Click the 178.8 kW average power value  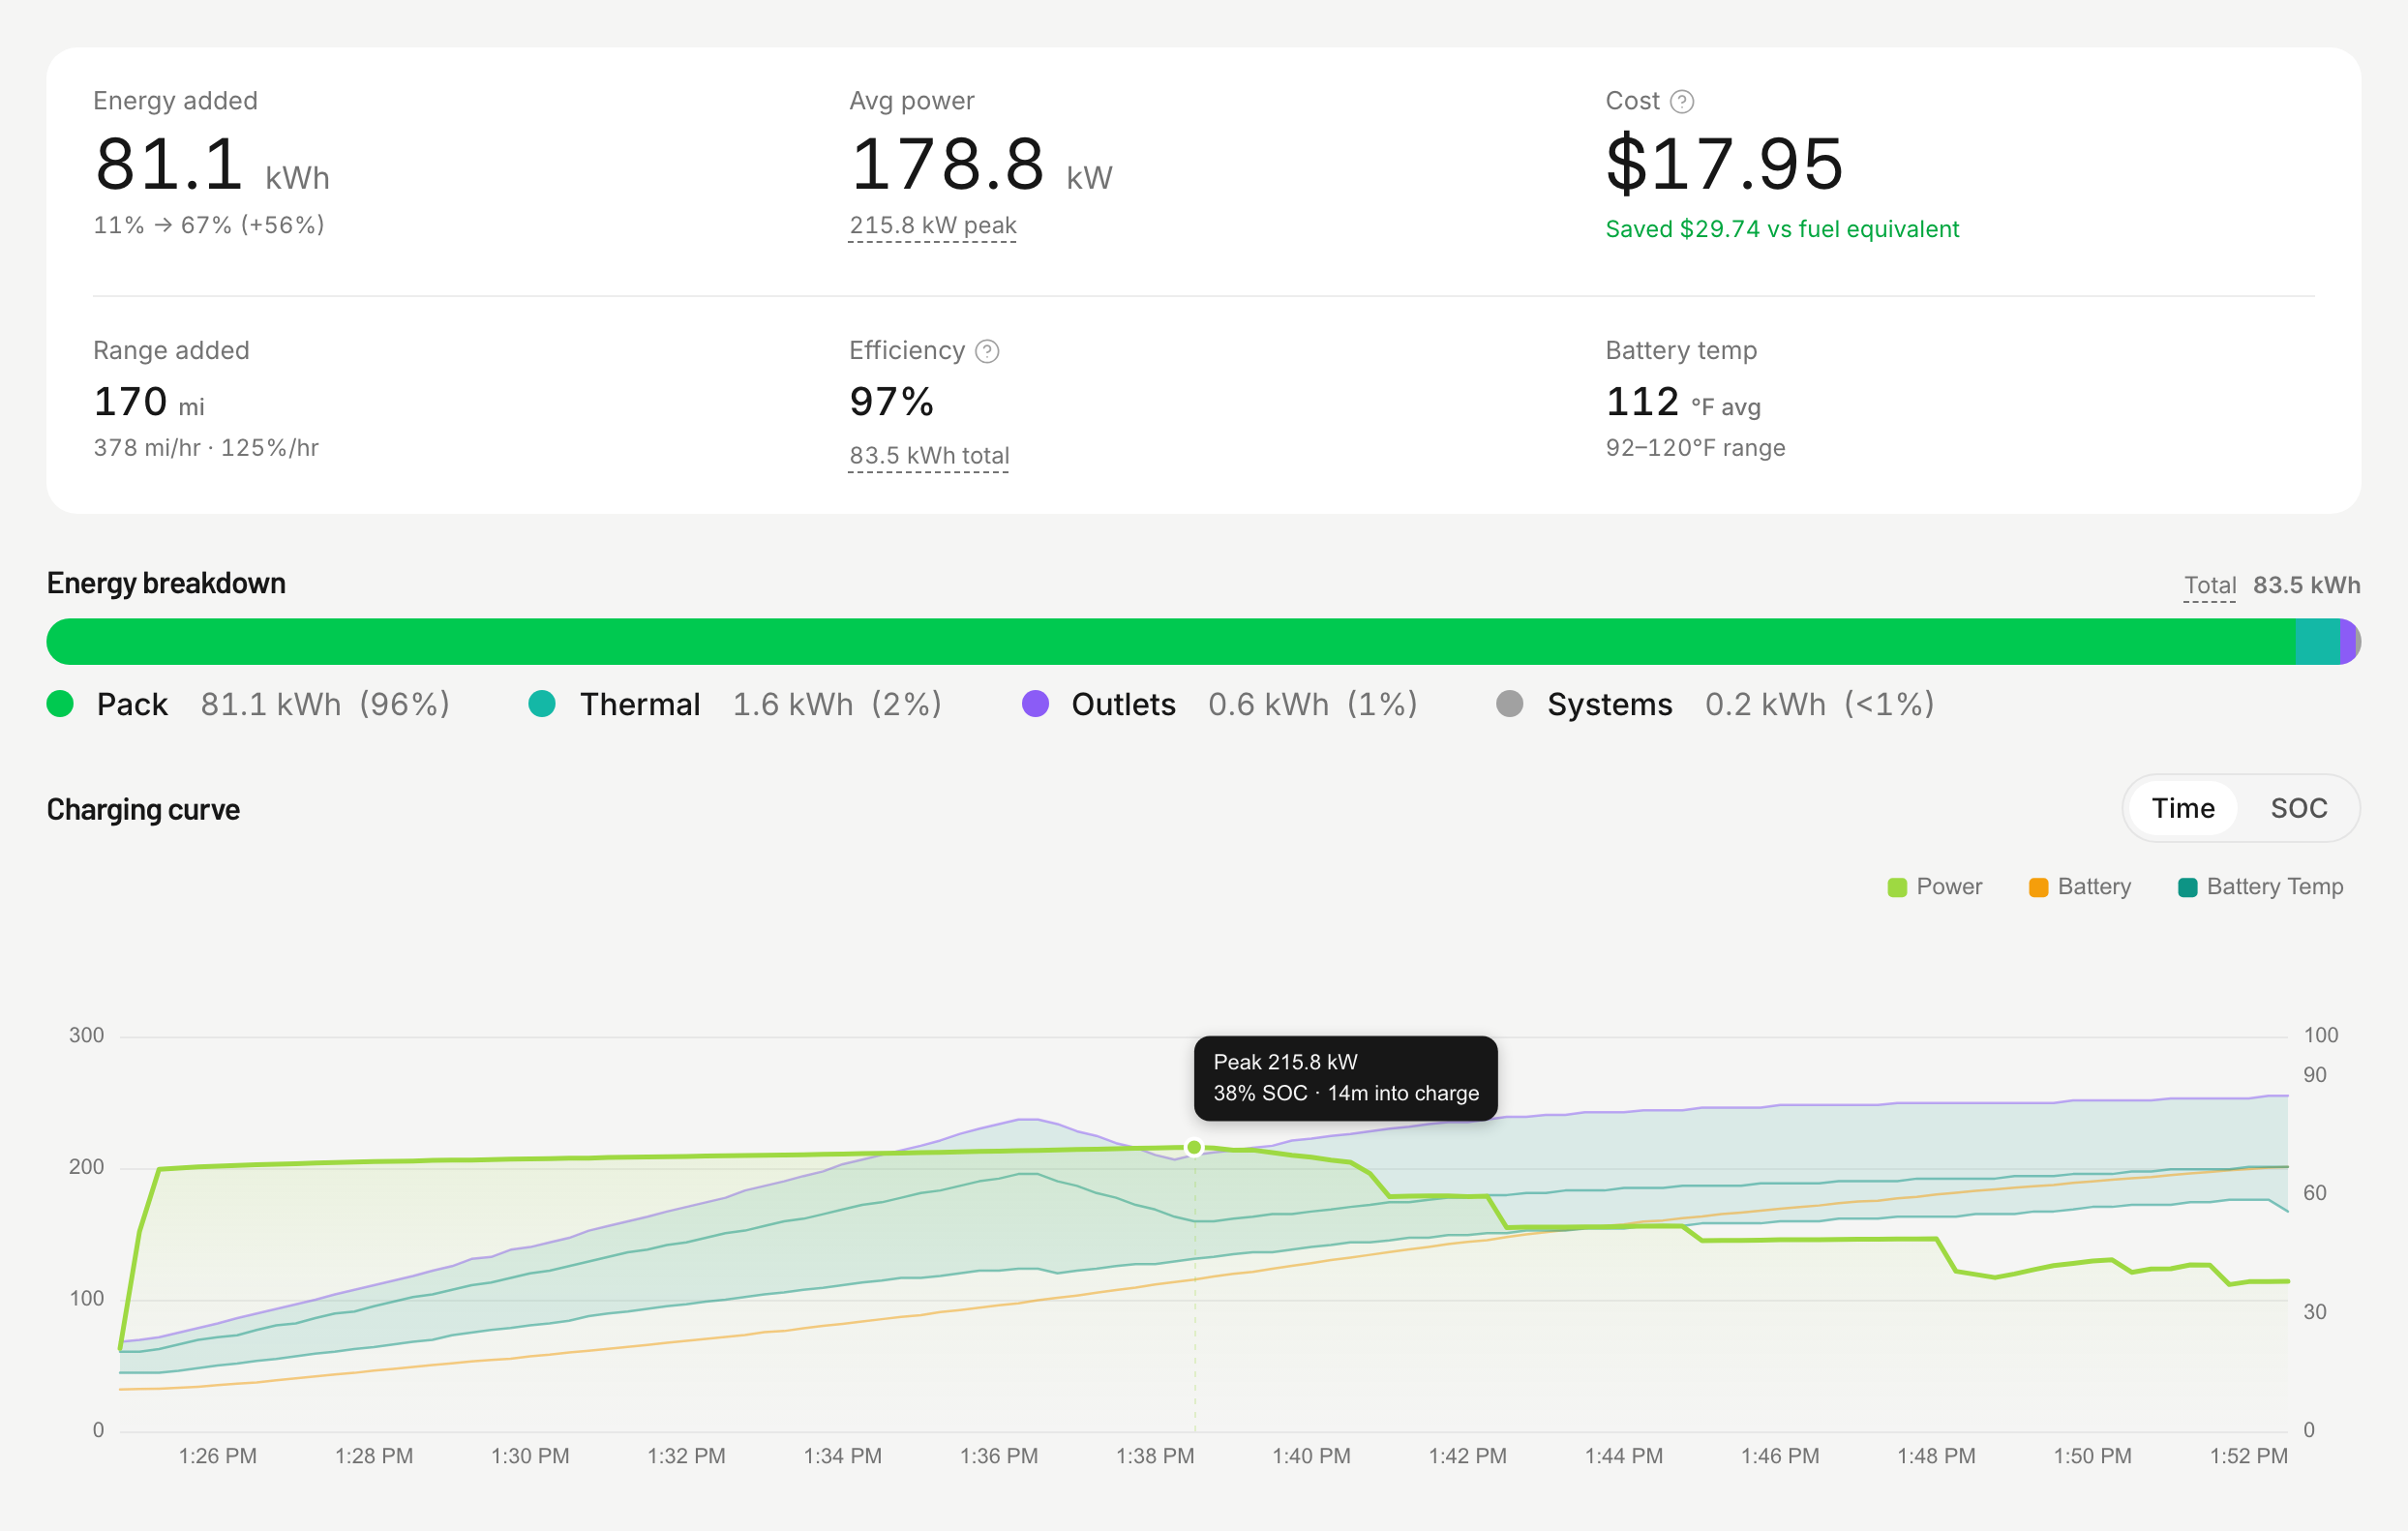click(980, 163)
